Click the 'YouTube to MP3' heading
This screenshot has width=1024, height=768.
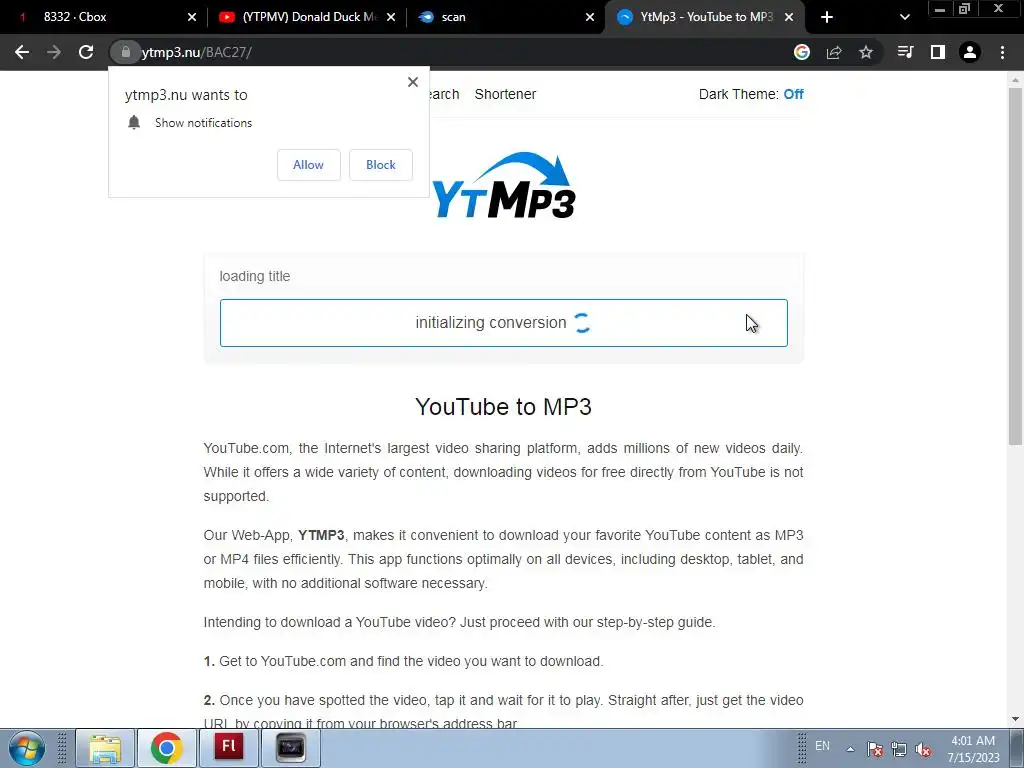click(x=504, y=406)
